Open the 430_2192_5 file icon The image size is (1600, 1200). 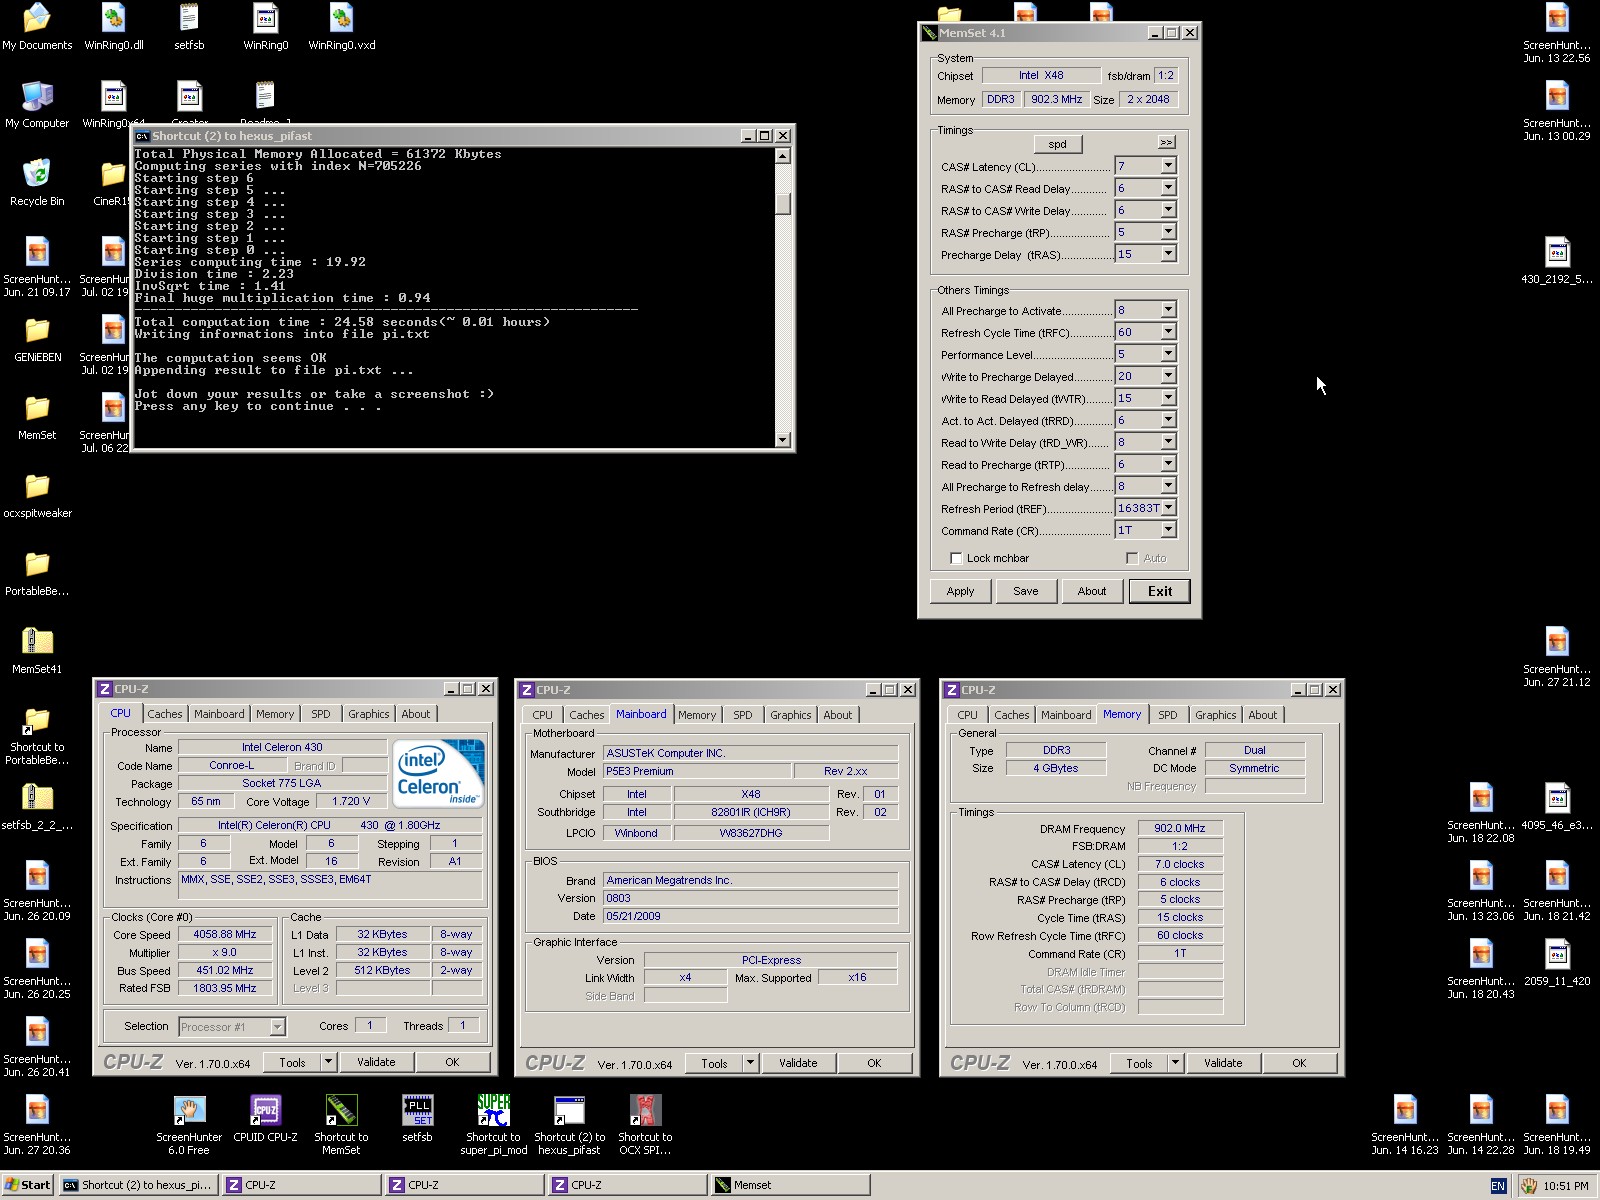[x=1557, y=261]
